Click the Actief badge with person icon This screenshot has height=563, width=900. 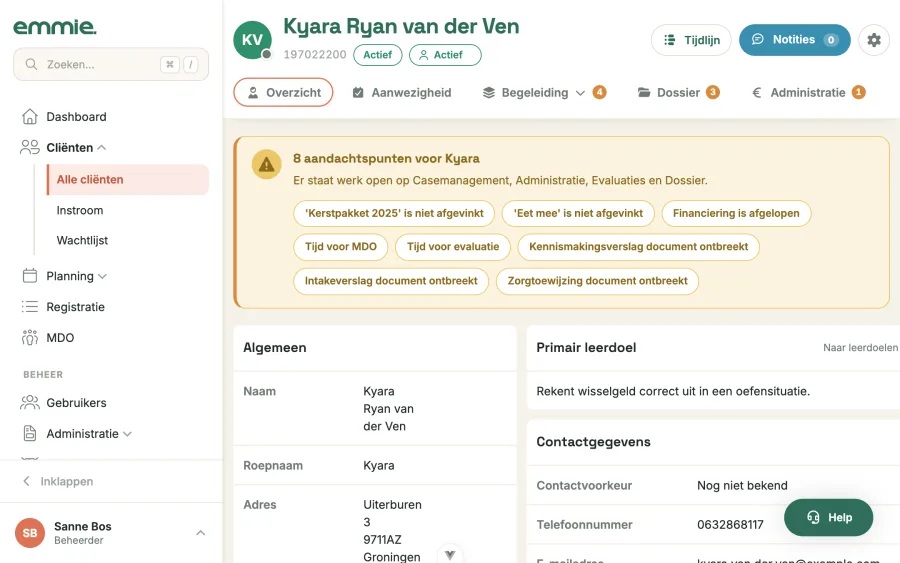point(445,55)
